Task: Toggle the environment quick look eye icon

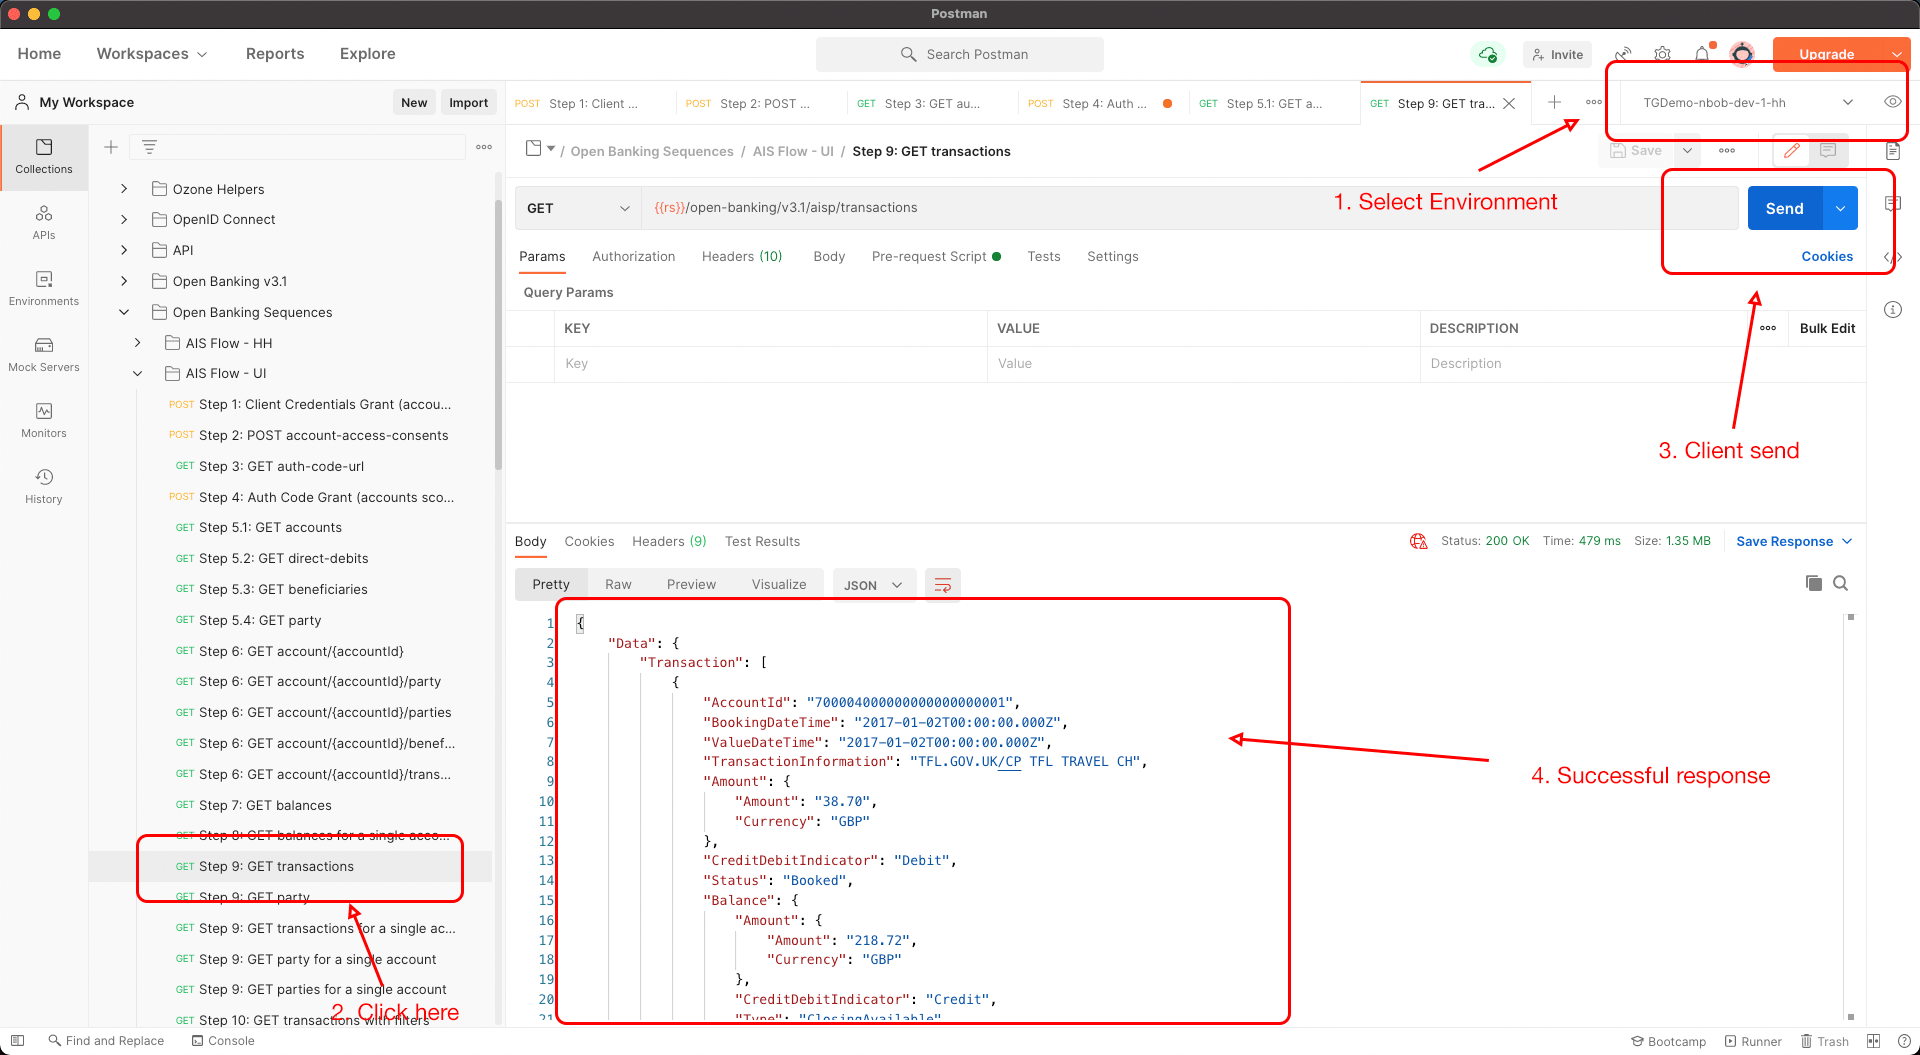Action: 1892,102
